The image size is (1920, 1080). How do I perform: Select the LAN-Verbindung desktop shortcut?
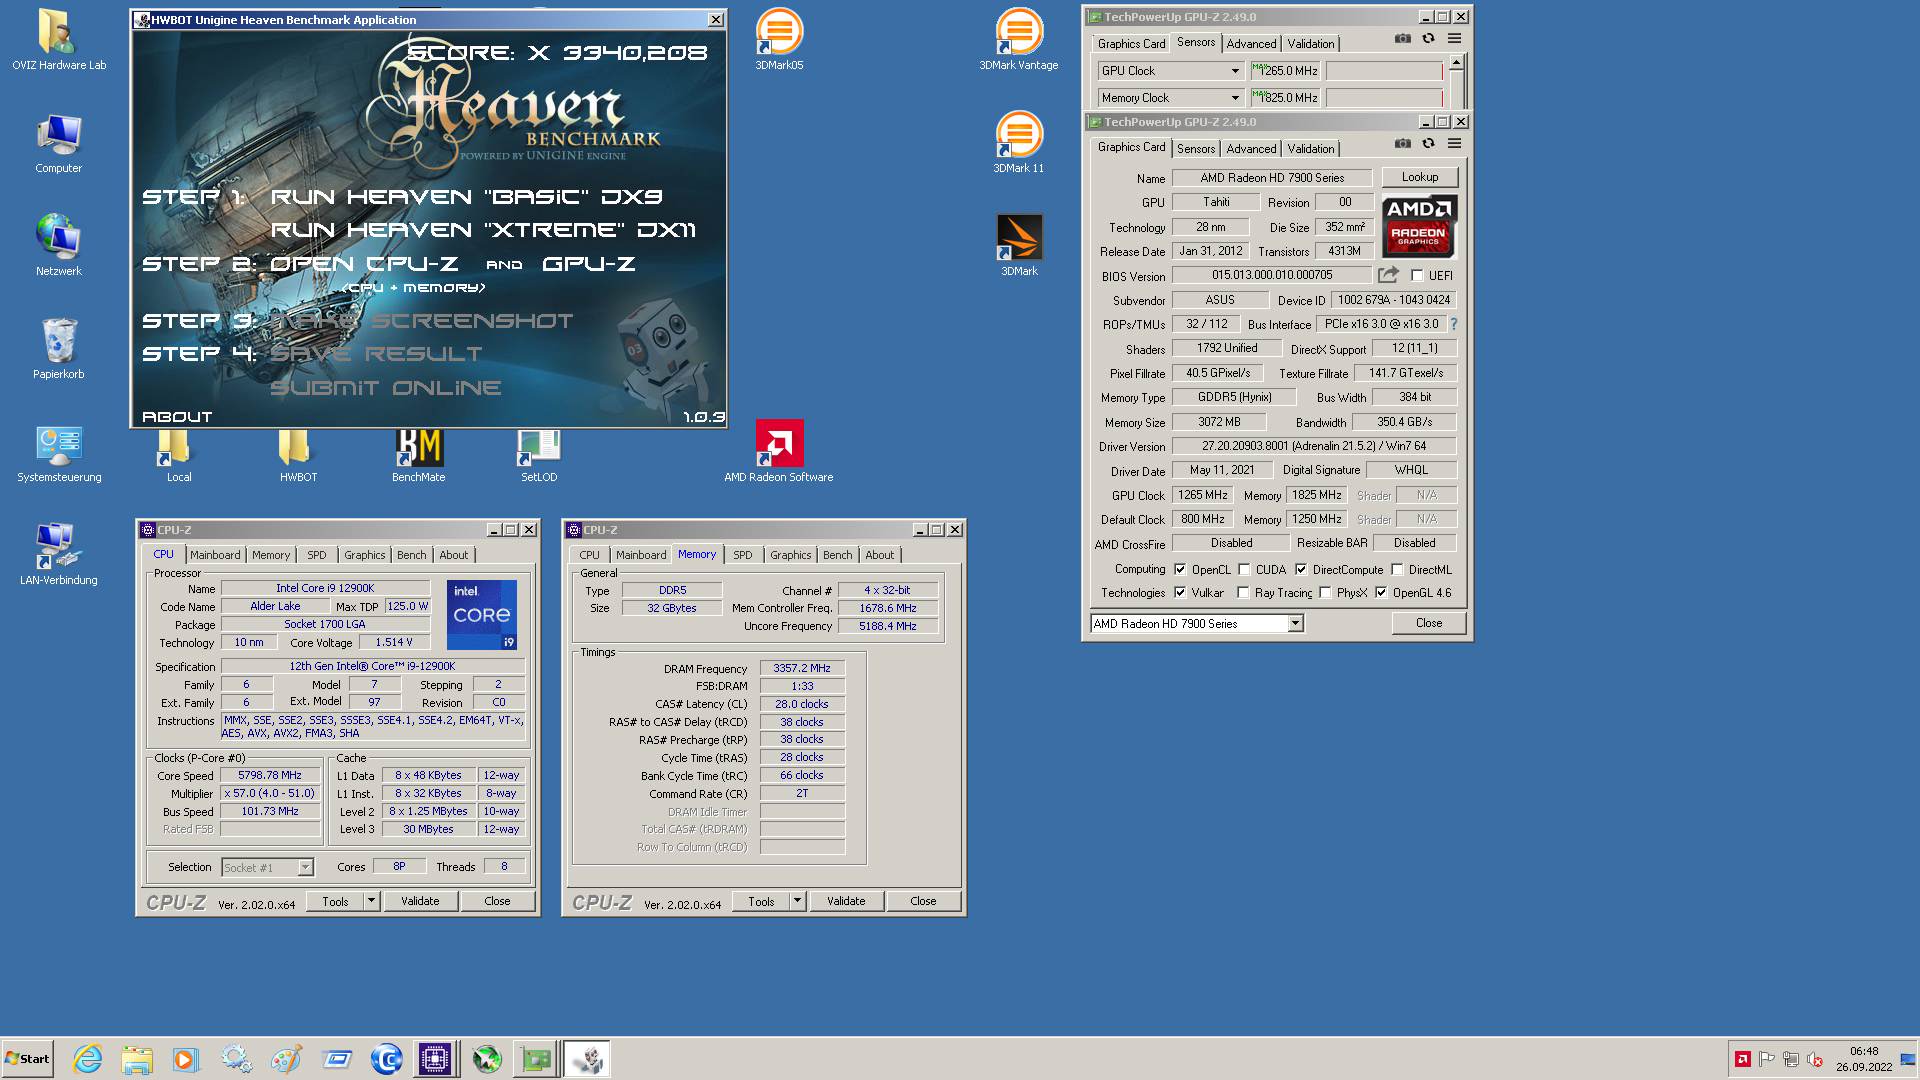point(59,554)
